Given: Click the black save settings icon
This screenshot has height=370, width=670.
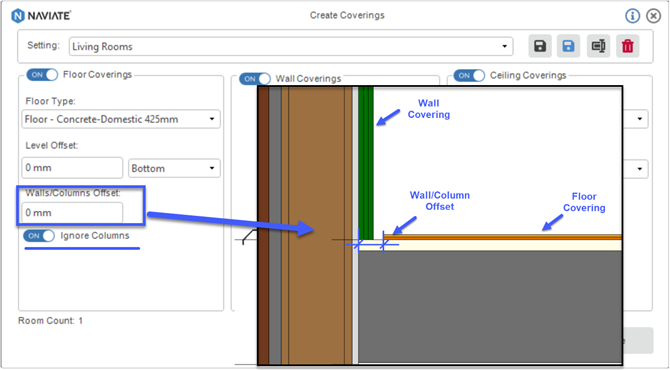Looking at the screenshot, I should [540, 46].
